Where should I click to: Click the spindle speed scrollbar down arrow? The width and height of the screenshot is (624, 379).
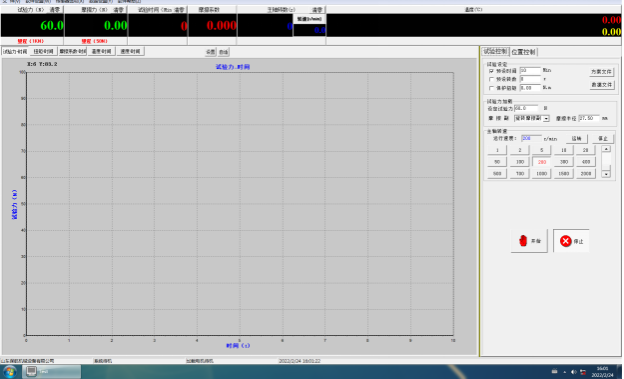[606, 174]
